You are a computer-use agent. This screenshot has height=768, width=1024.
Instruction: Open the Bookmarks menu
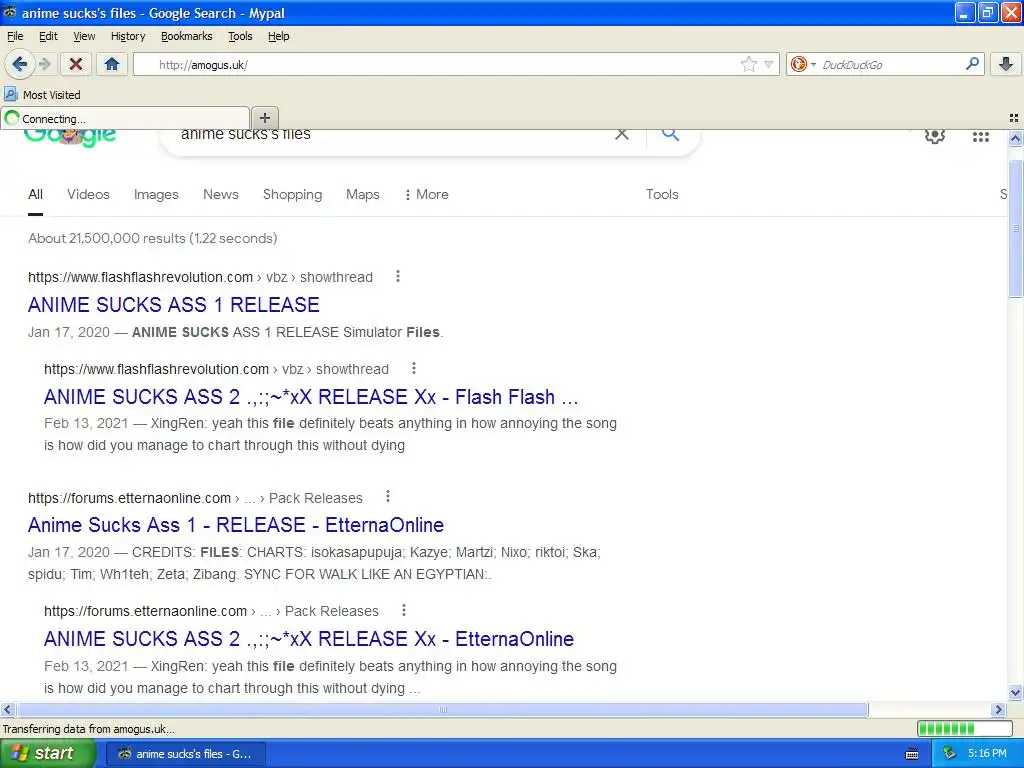tap(187, 36)
